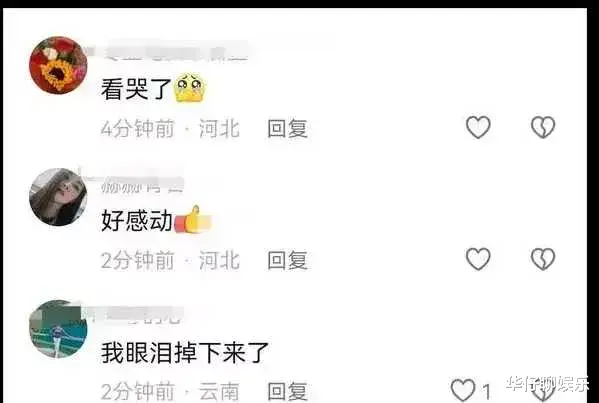Open blurred username above "看哭了"
The image size is (599, 403).
[x=168, y=50]
